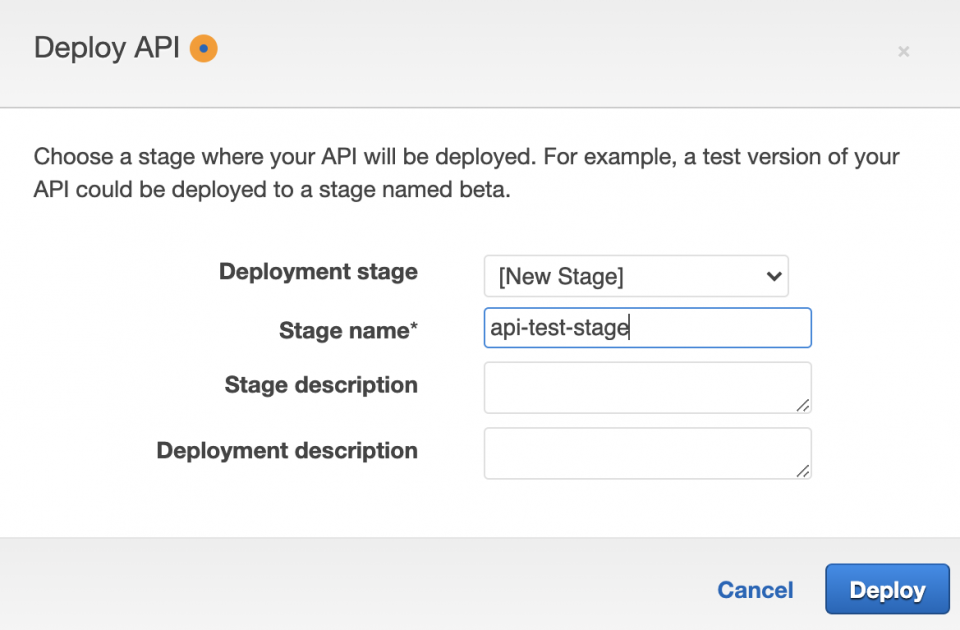Viewport: 960px width, 630px height.
Task: Click the Cancel link
Action: tap(755, 590)
